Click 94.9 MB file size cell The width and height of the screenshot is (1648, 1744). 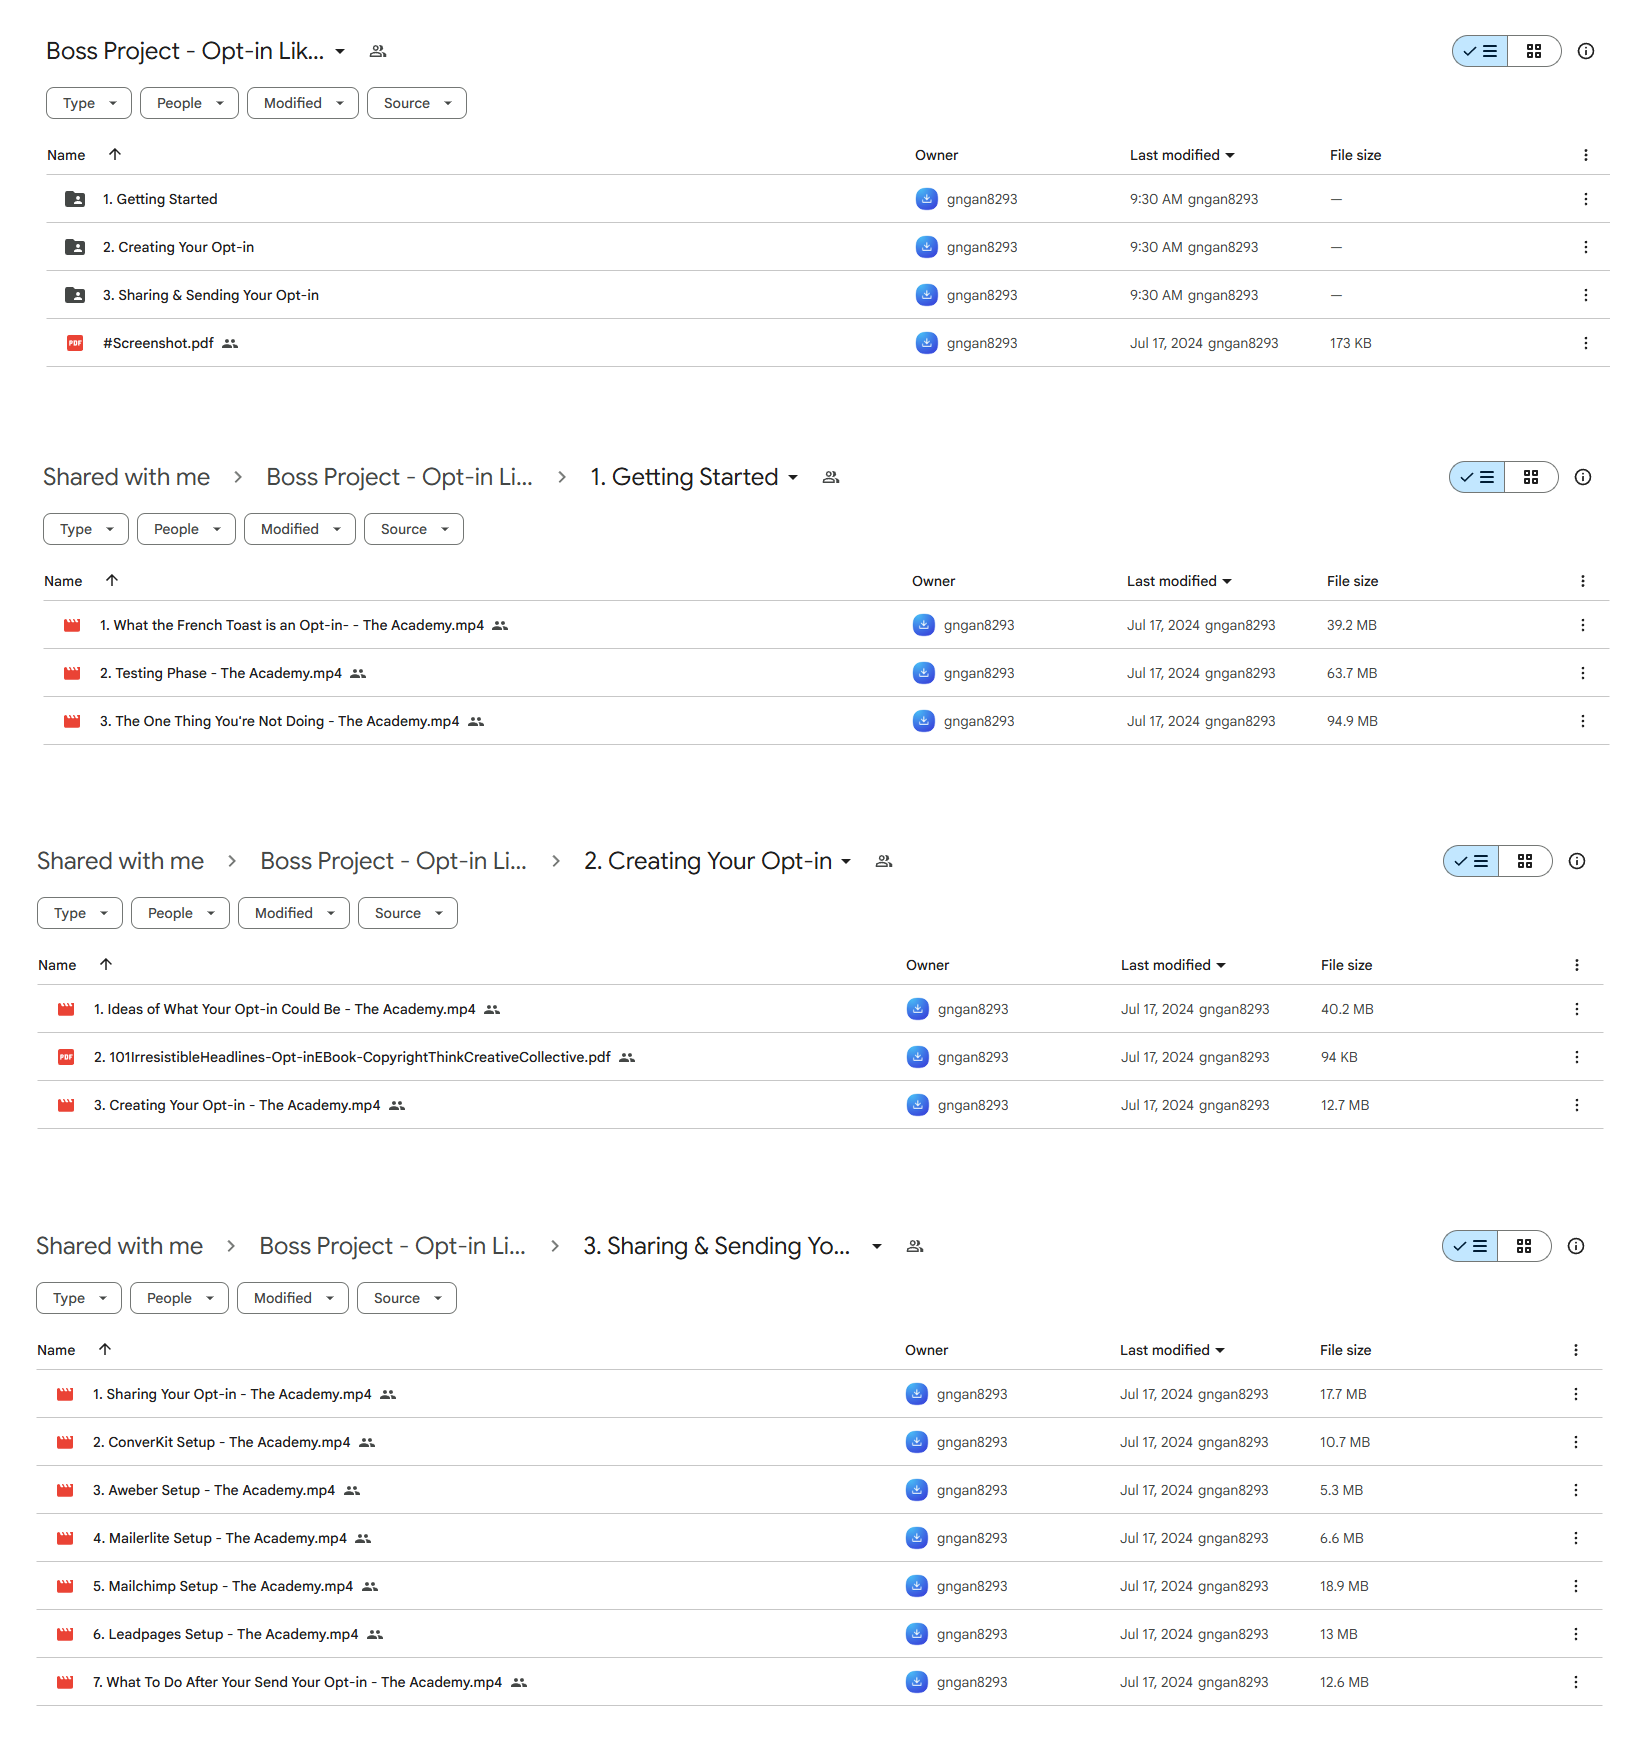pyautogui.click(x=1352, y=721)
